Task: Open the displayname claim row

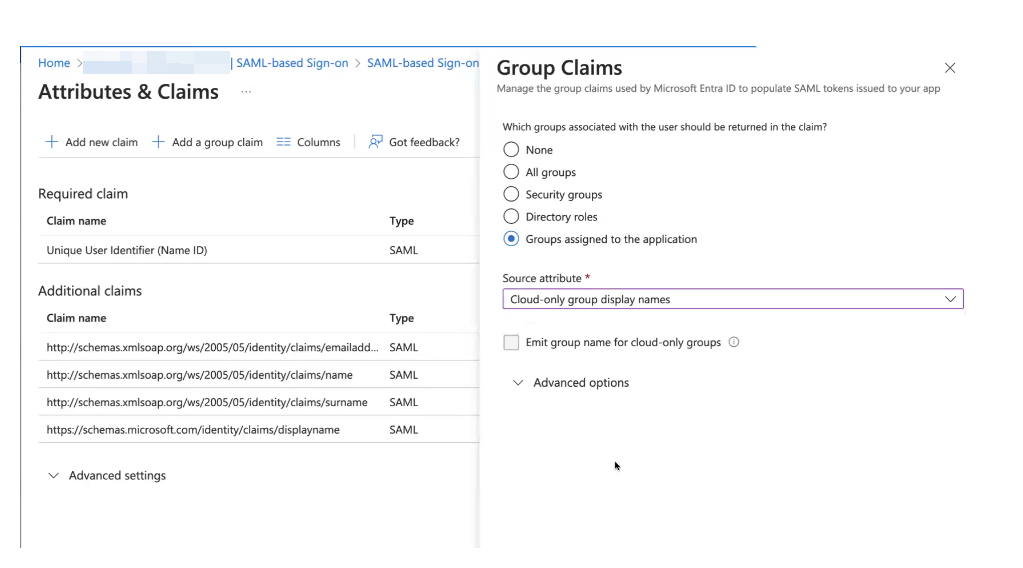Action: tap(193, 430)
